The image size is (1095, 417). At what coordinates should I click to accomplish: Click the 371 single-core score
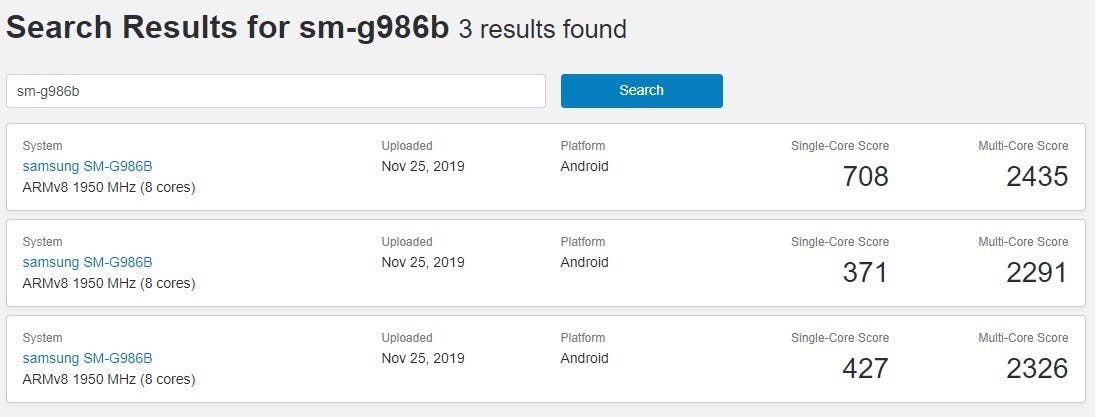coord(865,273)
